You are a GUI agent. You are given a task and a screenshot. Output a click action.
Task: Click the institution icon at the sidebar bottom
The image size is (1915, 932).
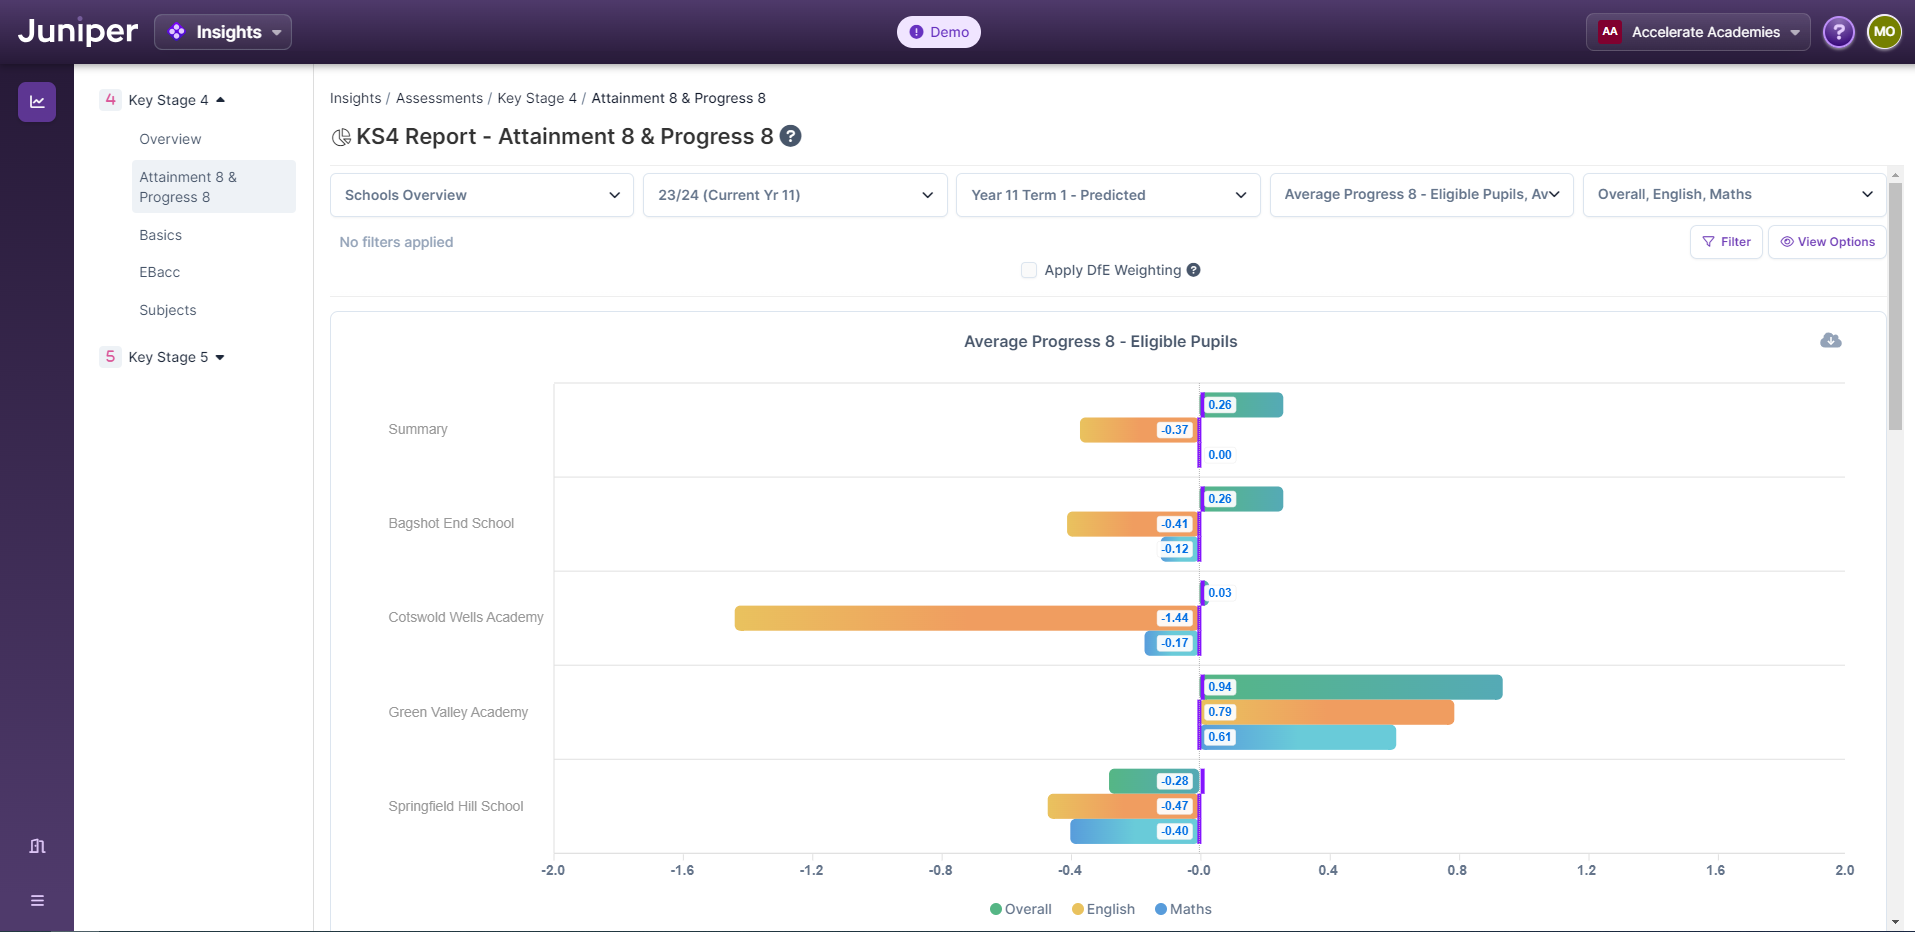click(x=36, y=846)
